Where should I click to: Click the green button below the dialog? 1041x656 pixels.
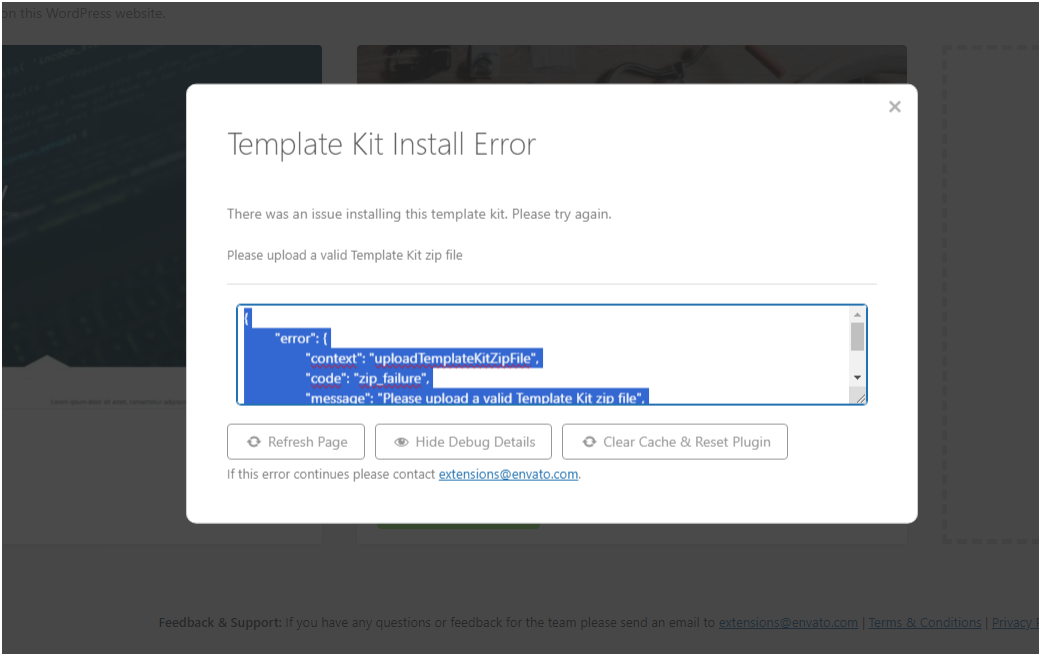[x=458, y=526]
